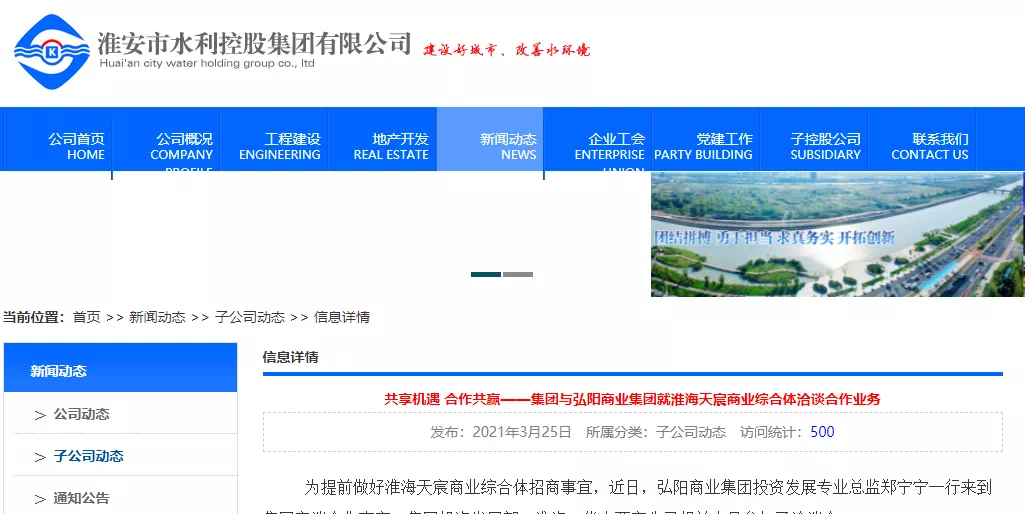Open the 公司概况 COMPANY menu item
The image size is (1025, 514).
(x=181, y=146)
